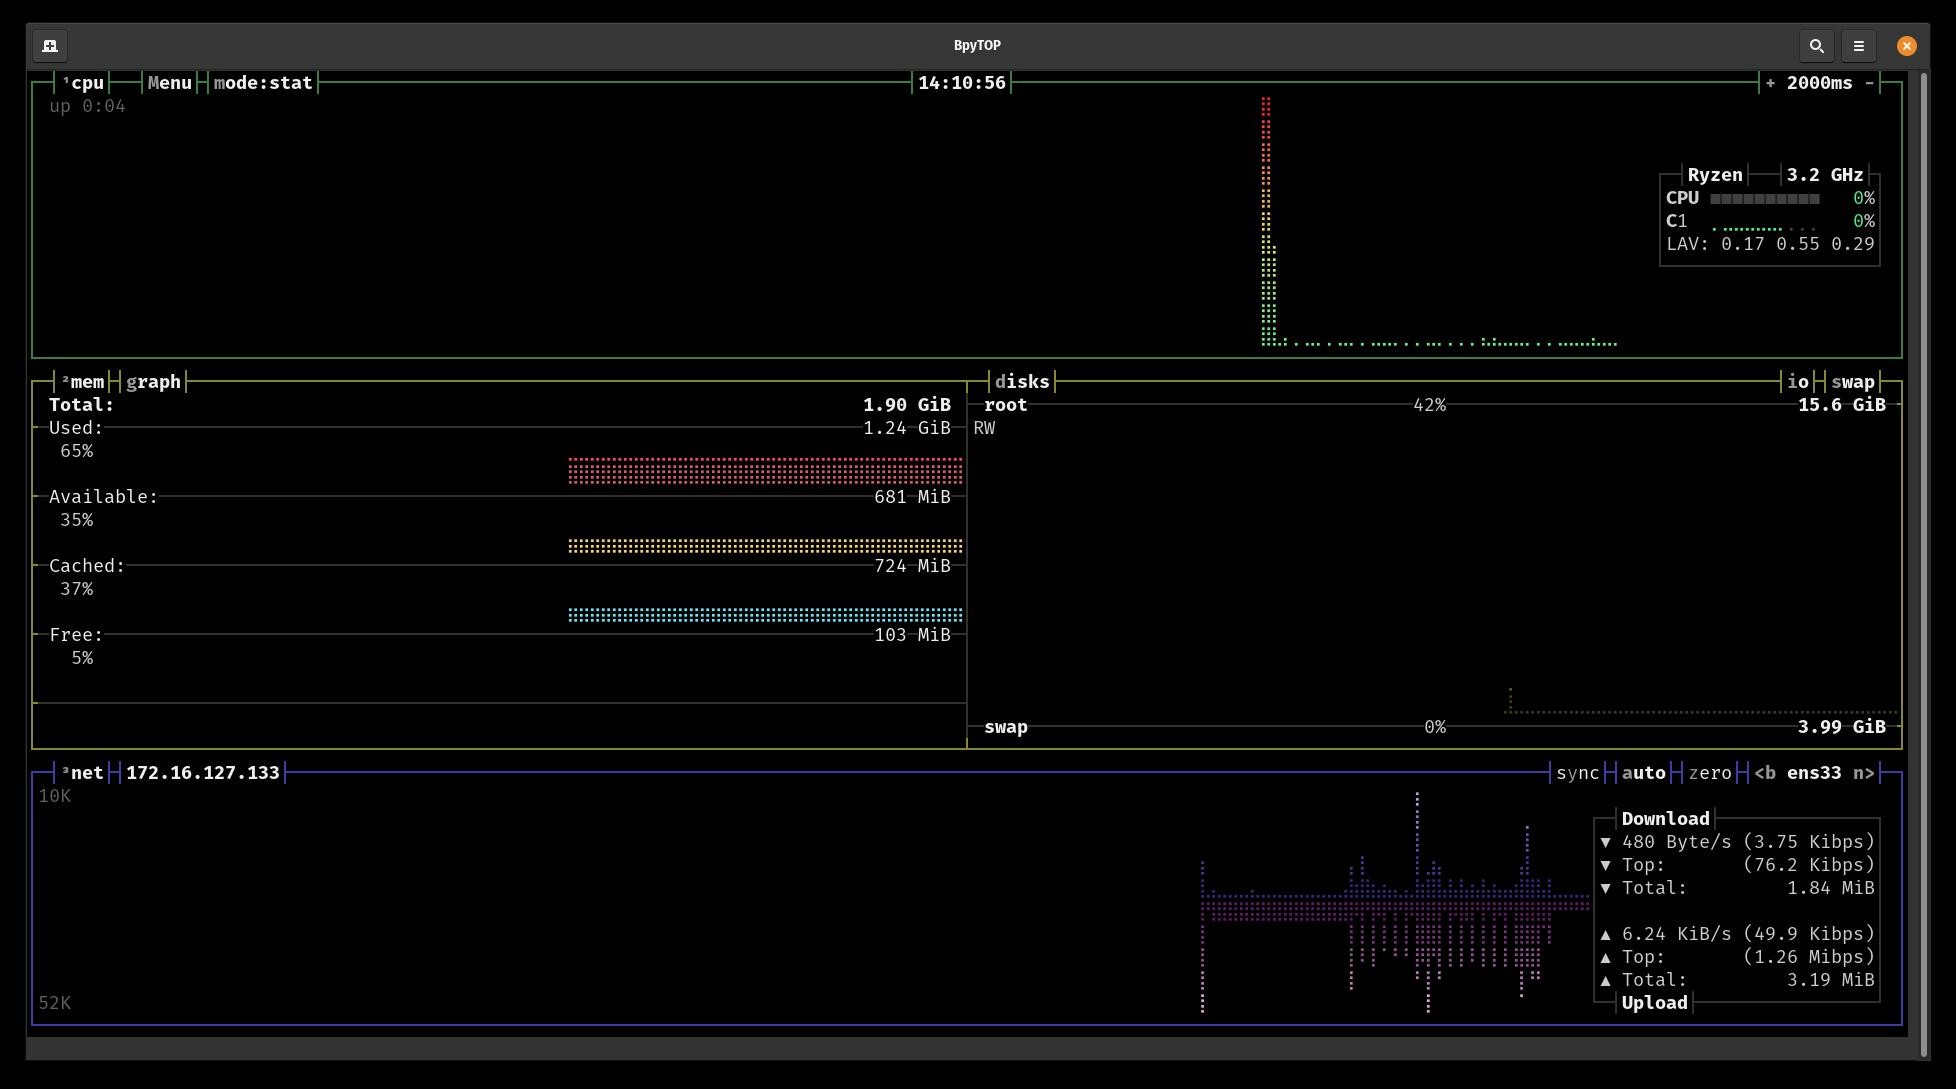Click the up 0:04 uptime text
The image size is (1956, 1089).
(87, 106)
